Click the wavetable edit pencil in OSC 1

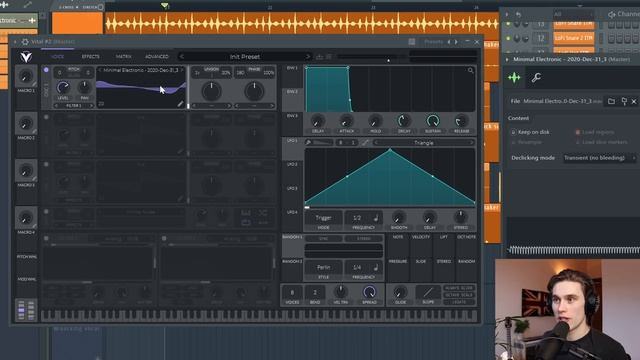pos(180,104)
